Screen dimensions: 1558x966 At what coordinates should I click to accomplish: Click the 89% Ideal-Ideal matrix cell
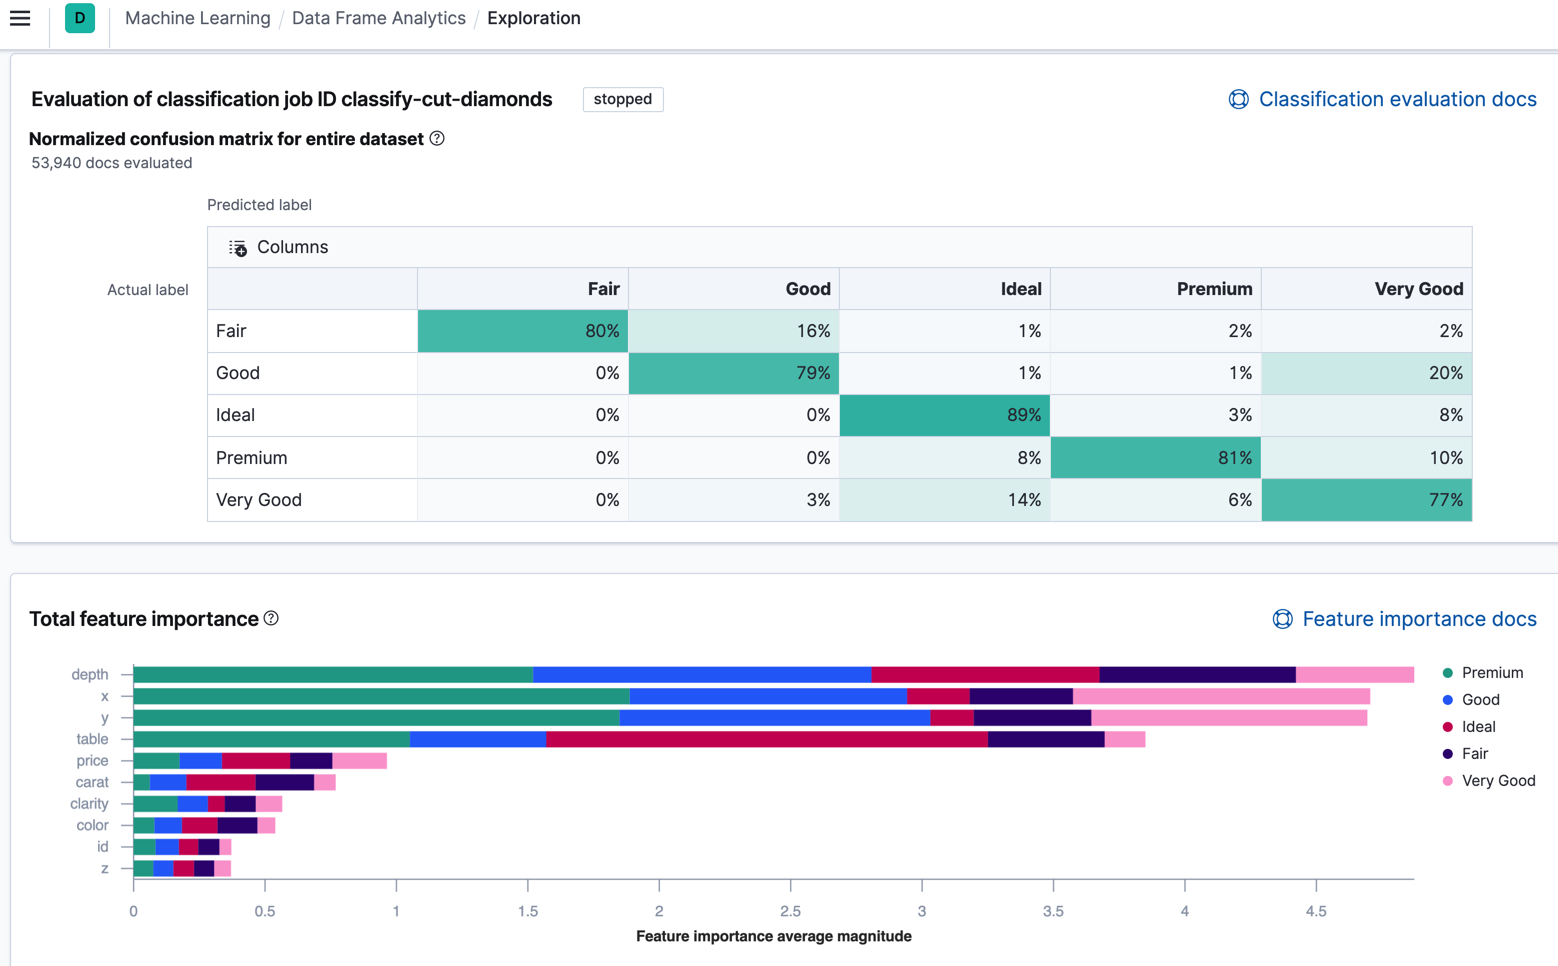[944, 415]
